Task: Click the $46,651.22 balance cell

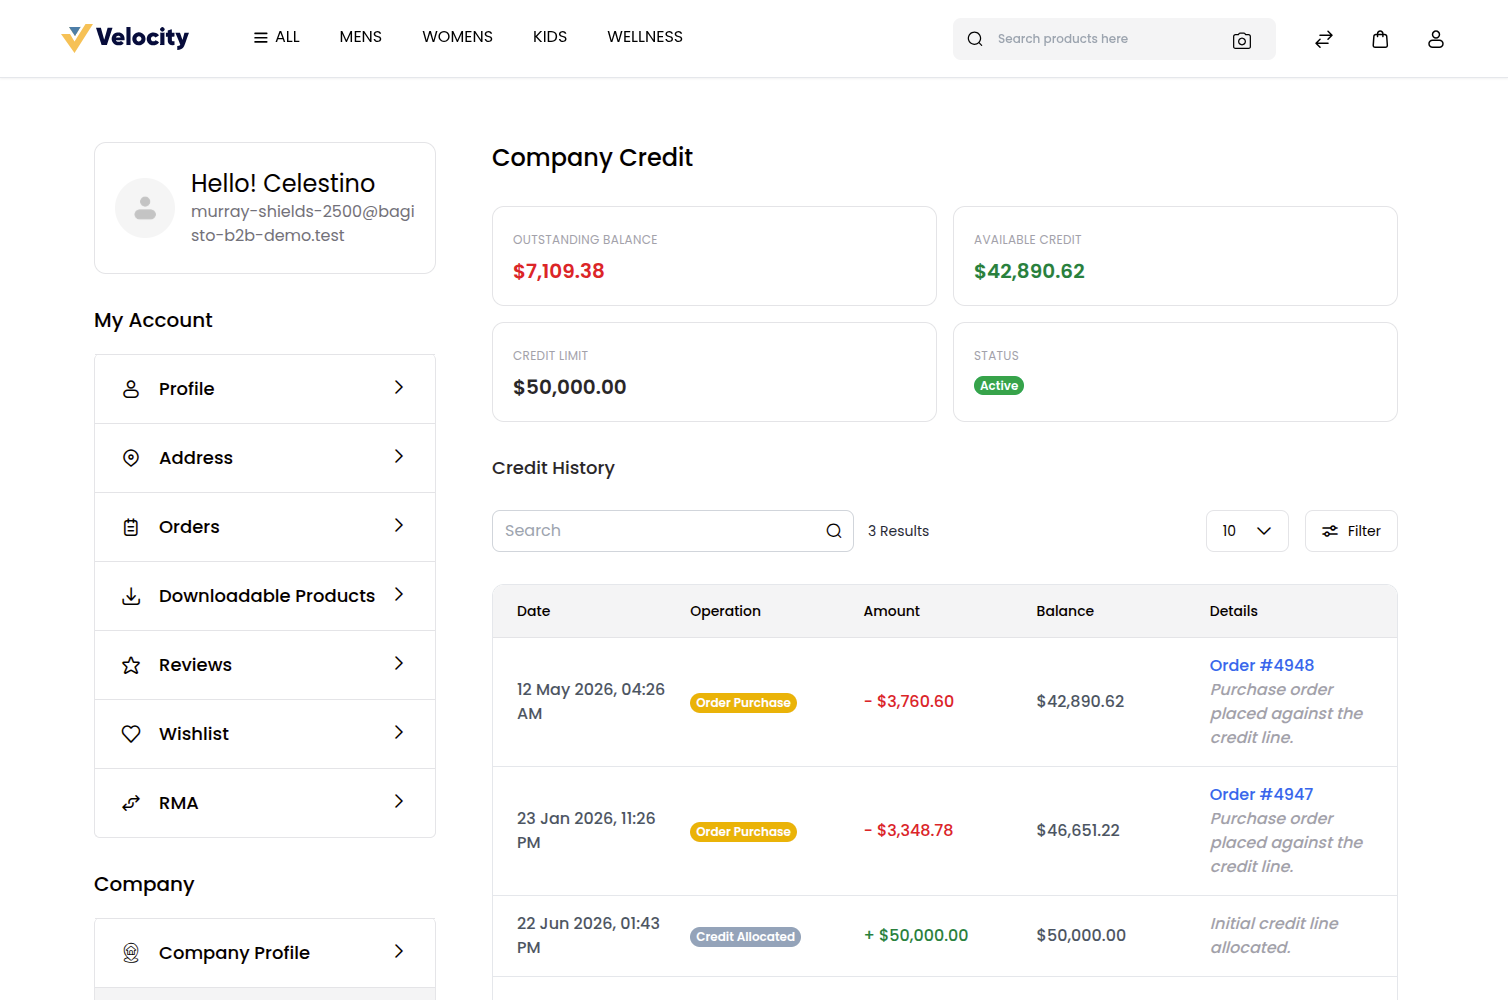Action: pos(1078,831)
